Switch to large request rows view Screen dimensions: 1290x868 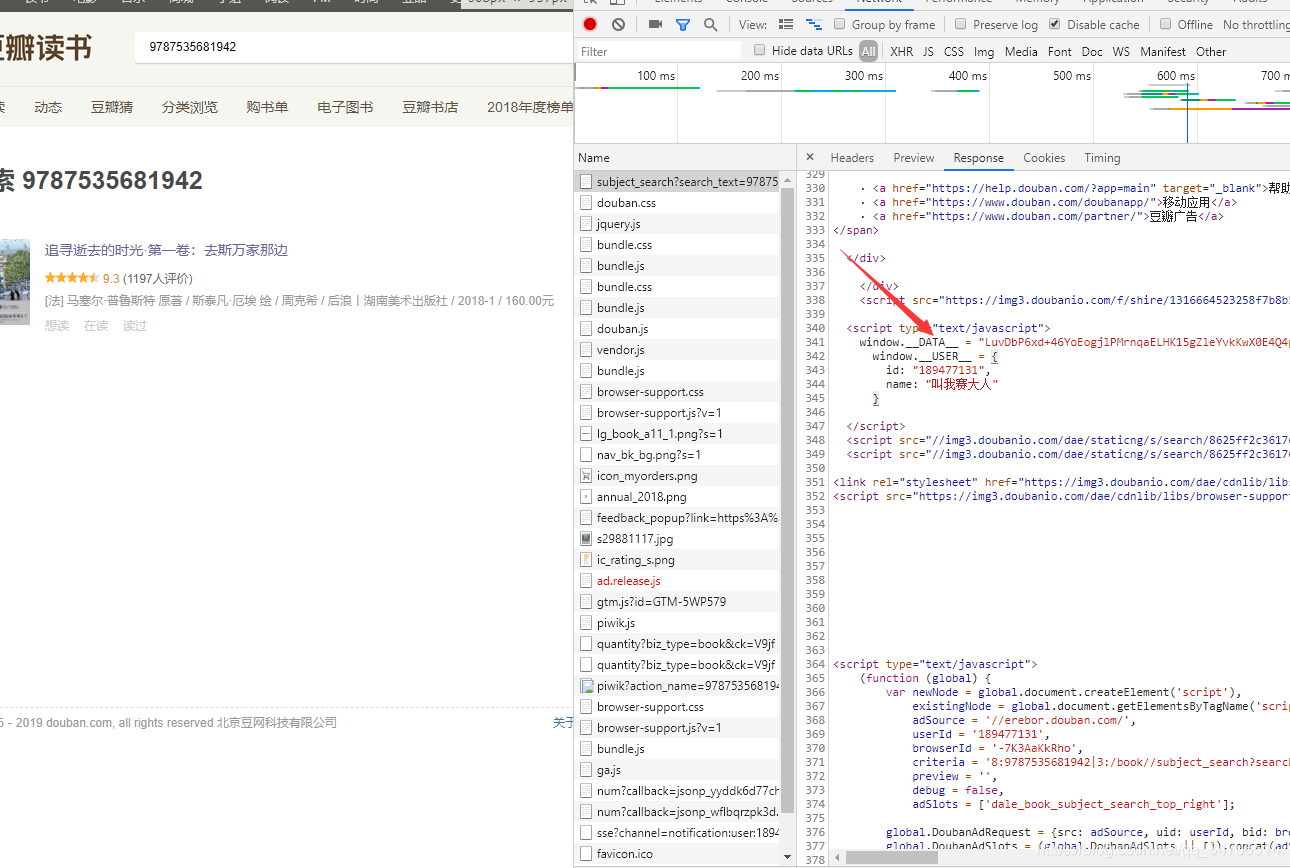coord(786,24)
